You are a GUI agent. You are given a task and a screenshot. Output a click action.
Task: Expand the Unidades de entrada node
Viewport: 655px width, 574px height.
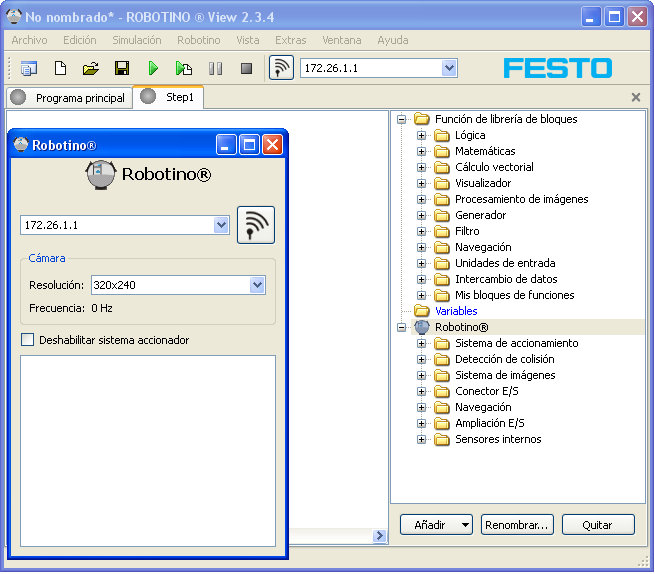(421, 263)
